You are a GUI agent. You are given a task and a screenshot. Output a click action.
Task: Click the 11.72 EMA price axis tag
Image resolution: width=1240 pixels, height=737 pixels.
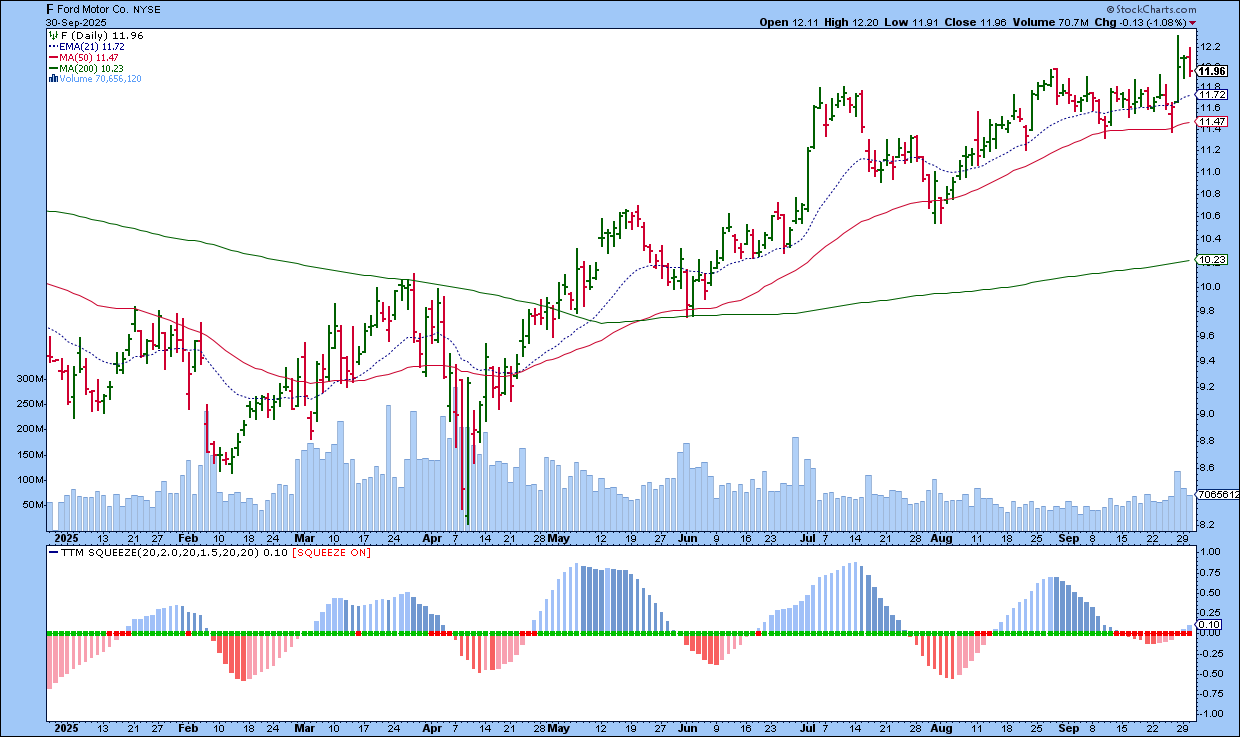(1212, 95)
